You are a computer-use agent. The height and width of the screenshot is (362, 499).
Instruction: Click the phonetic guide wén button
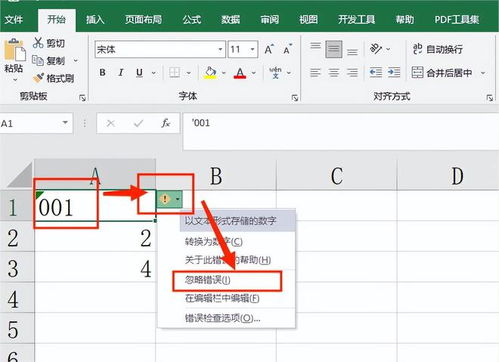pyautogui.click(x=275, y=72)
